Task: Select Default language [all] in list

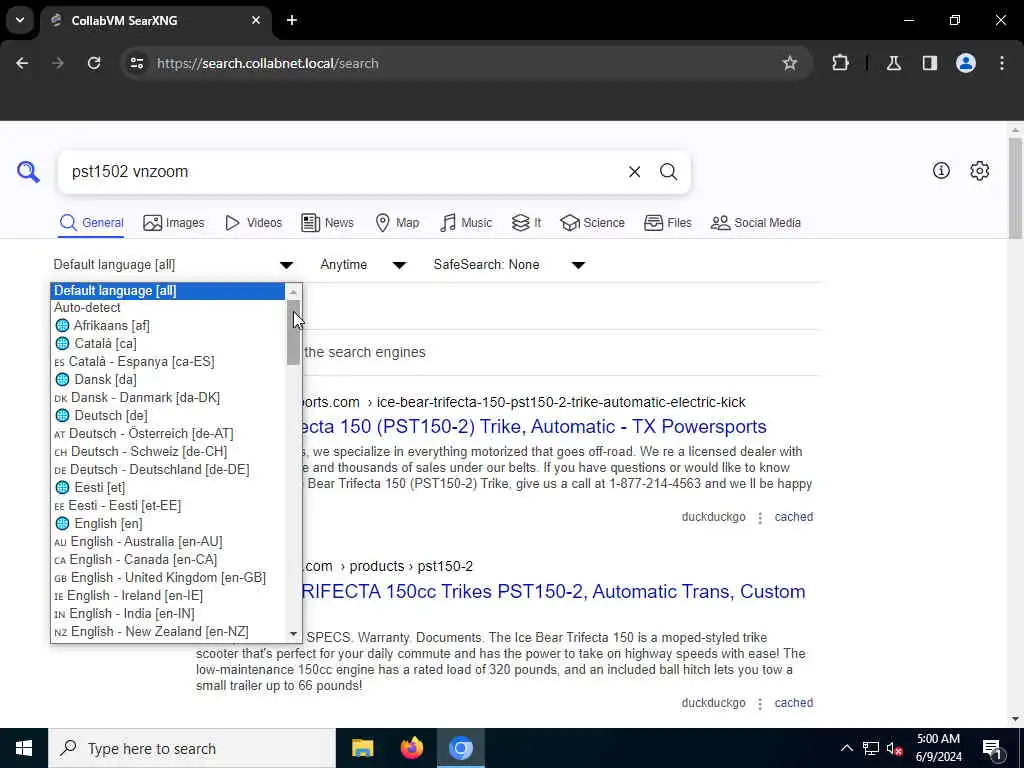Action: coord(168,291)
